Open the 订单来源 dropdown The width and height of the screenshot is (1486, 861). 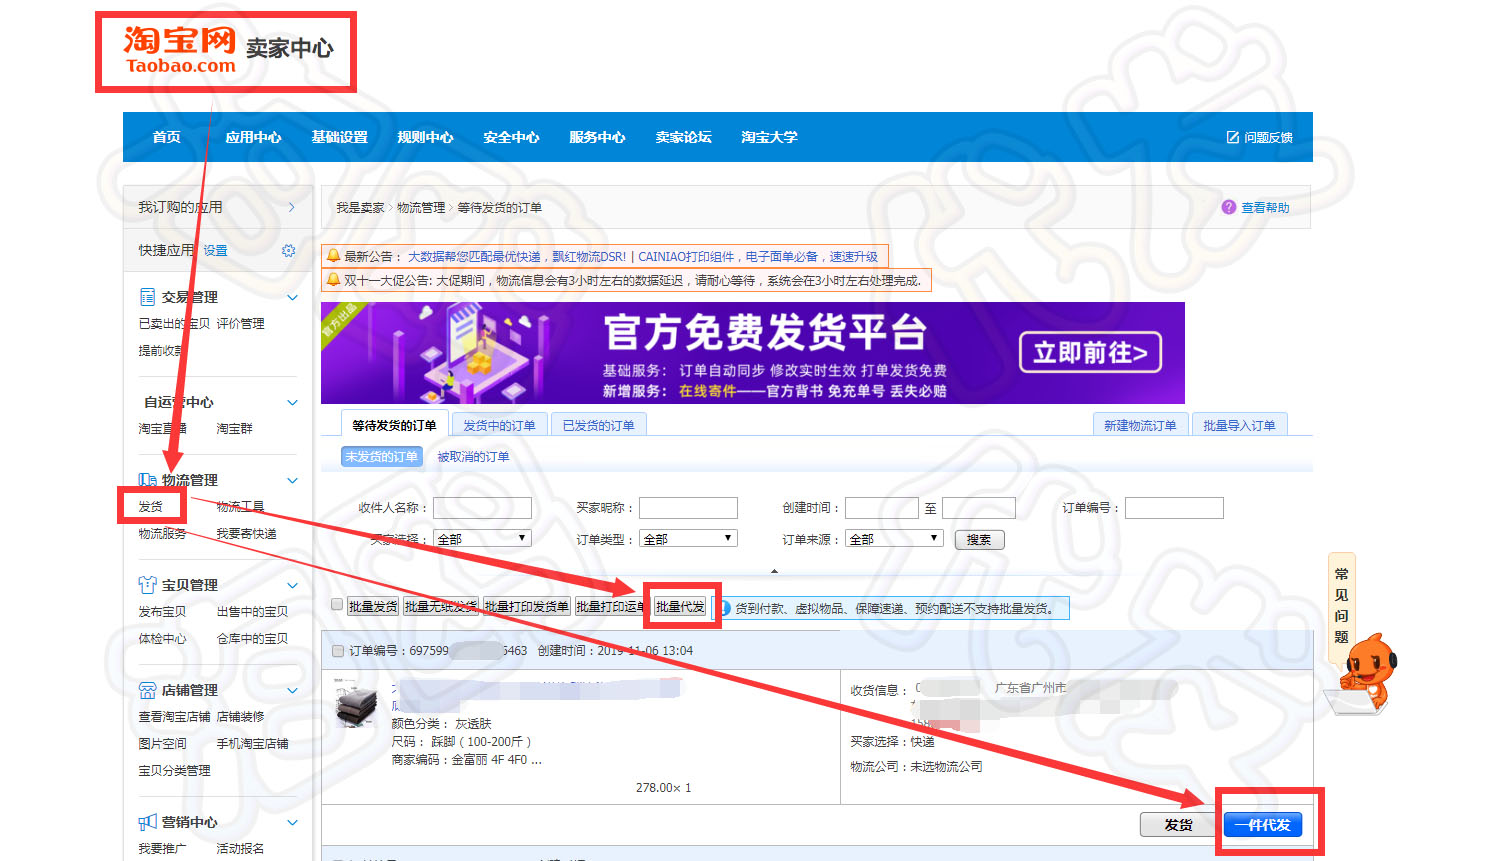click(x=894, y=538)
